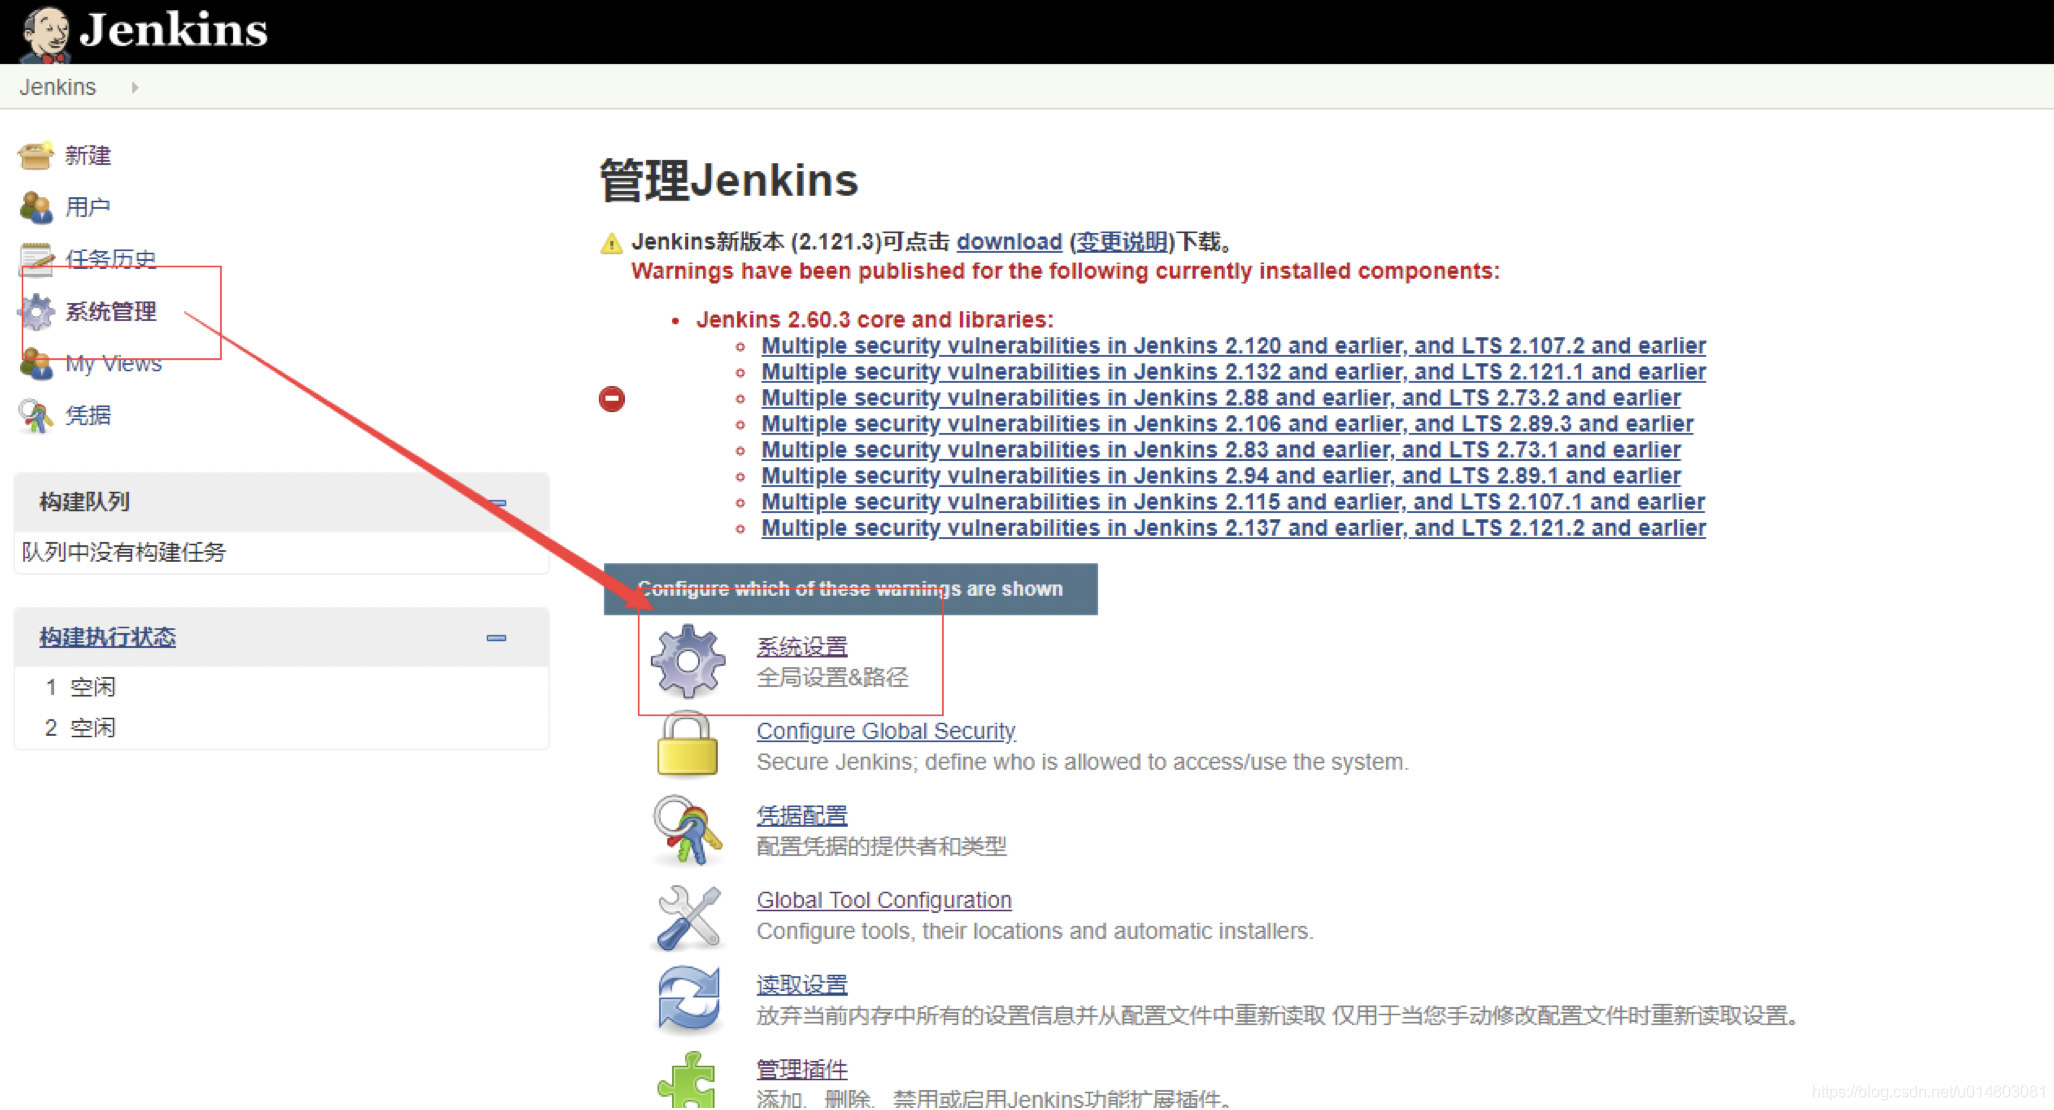Open My Views in the sidebar
Viewport: 2054px width, 1110px height.
point(114,363)
